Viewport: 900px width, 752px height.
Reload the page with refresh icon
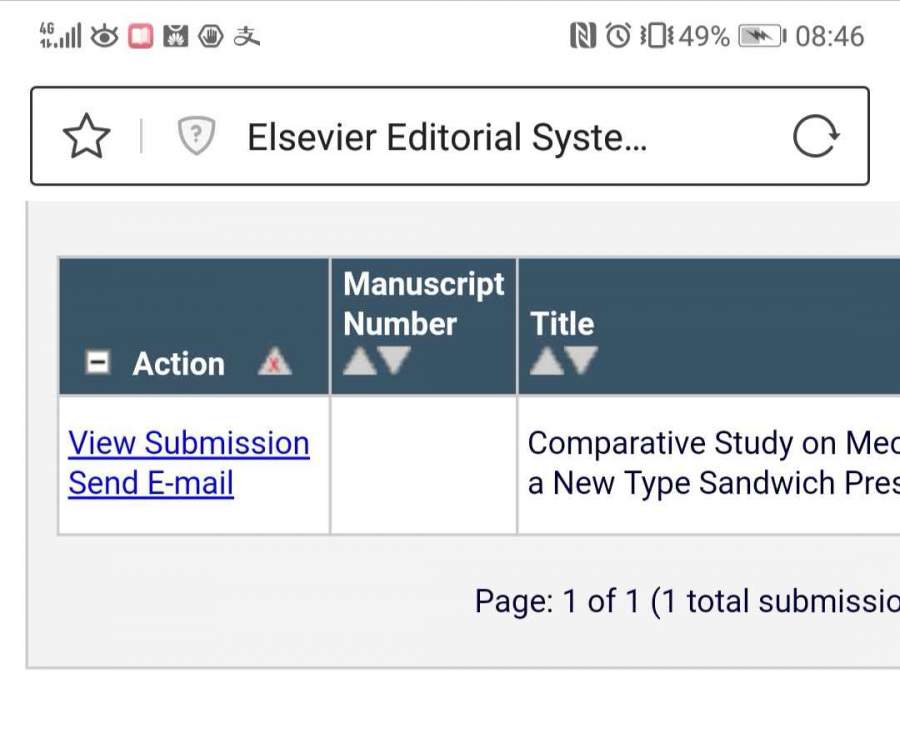tap(815, 137)
